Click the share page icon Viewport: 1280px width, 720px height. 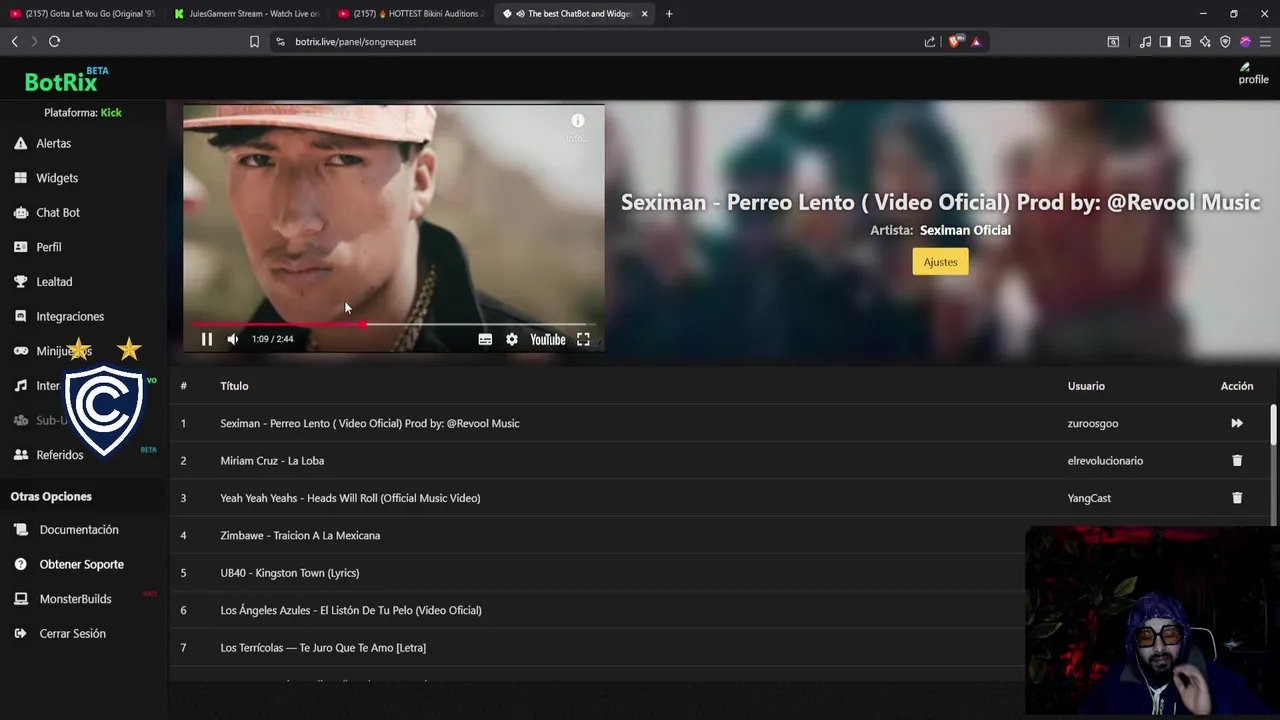pos(930,42)
